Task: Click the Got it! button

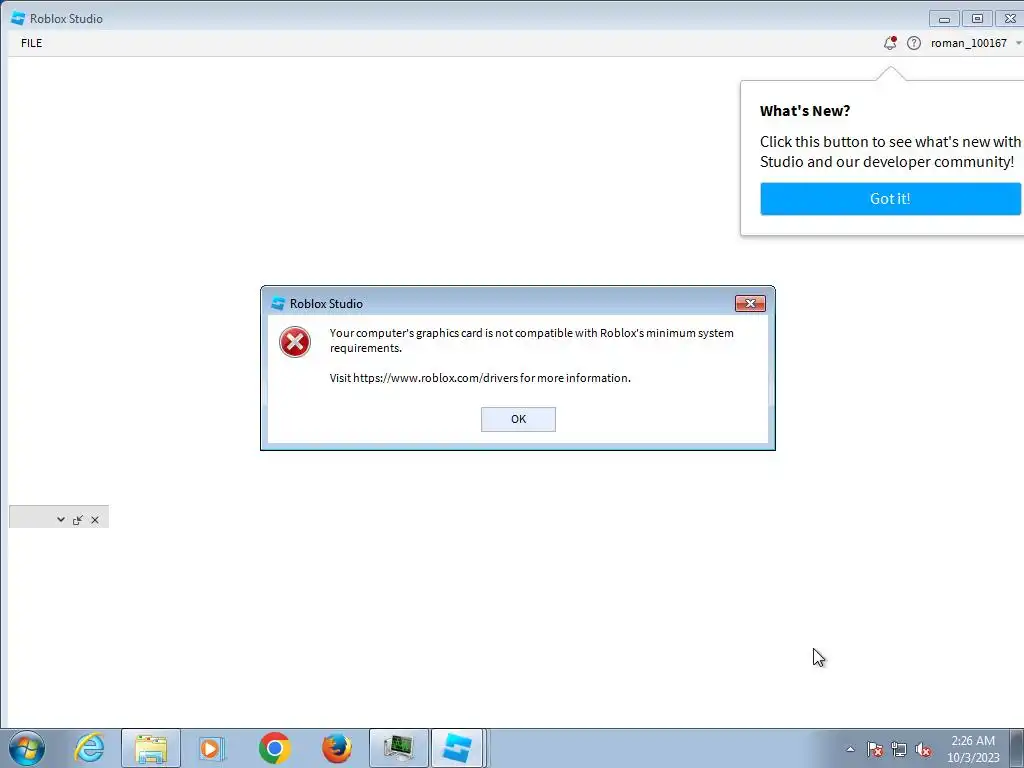Action: [890, 199]
